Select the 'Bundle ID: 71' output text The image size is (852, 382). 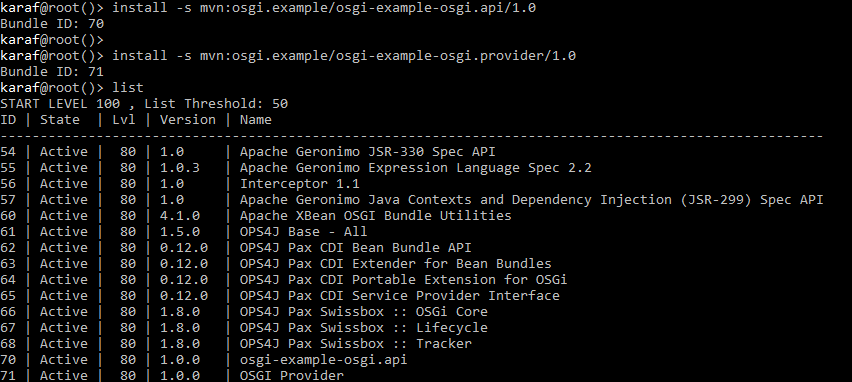(52, 71)
